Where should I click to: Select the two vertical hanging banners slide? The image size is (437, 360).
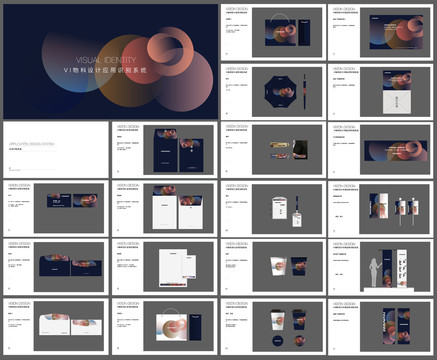pyautogui.click(x=381, y=327)
